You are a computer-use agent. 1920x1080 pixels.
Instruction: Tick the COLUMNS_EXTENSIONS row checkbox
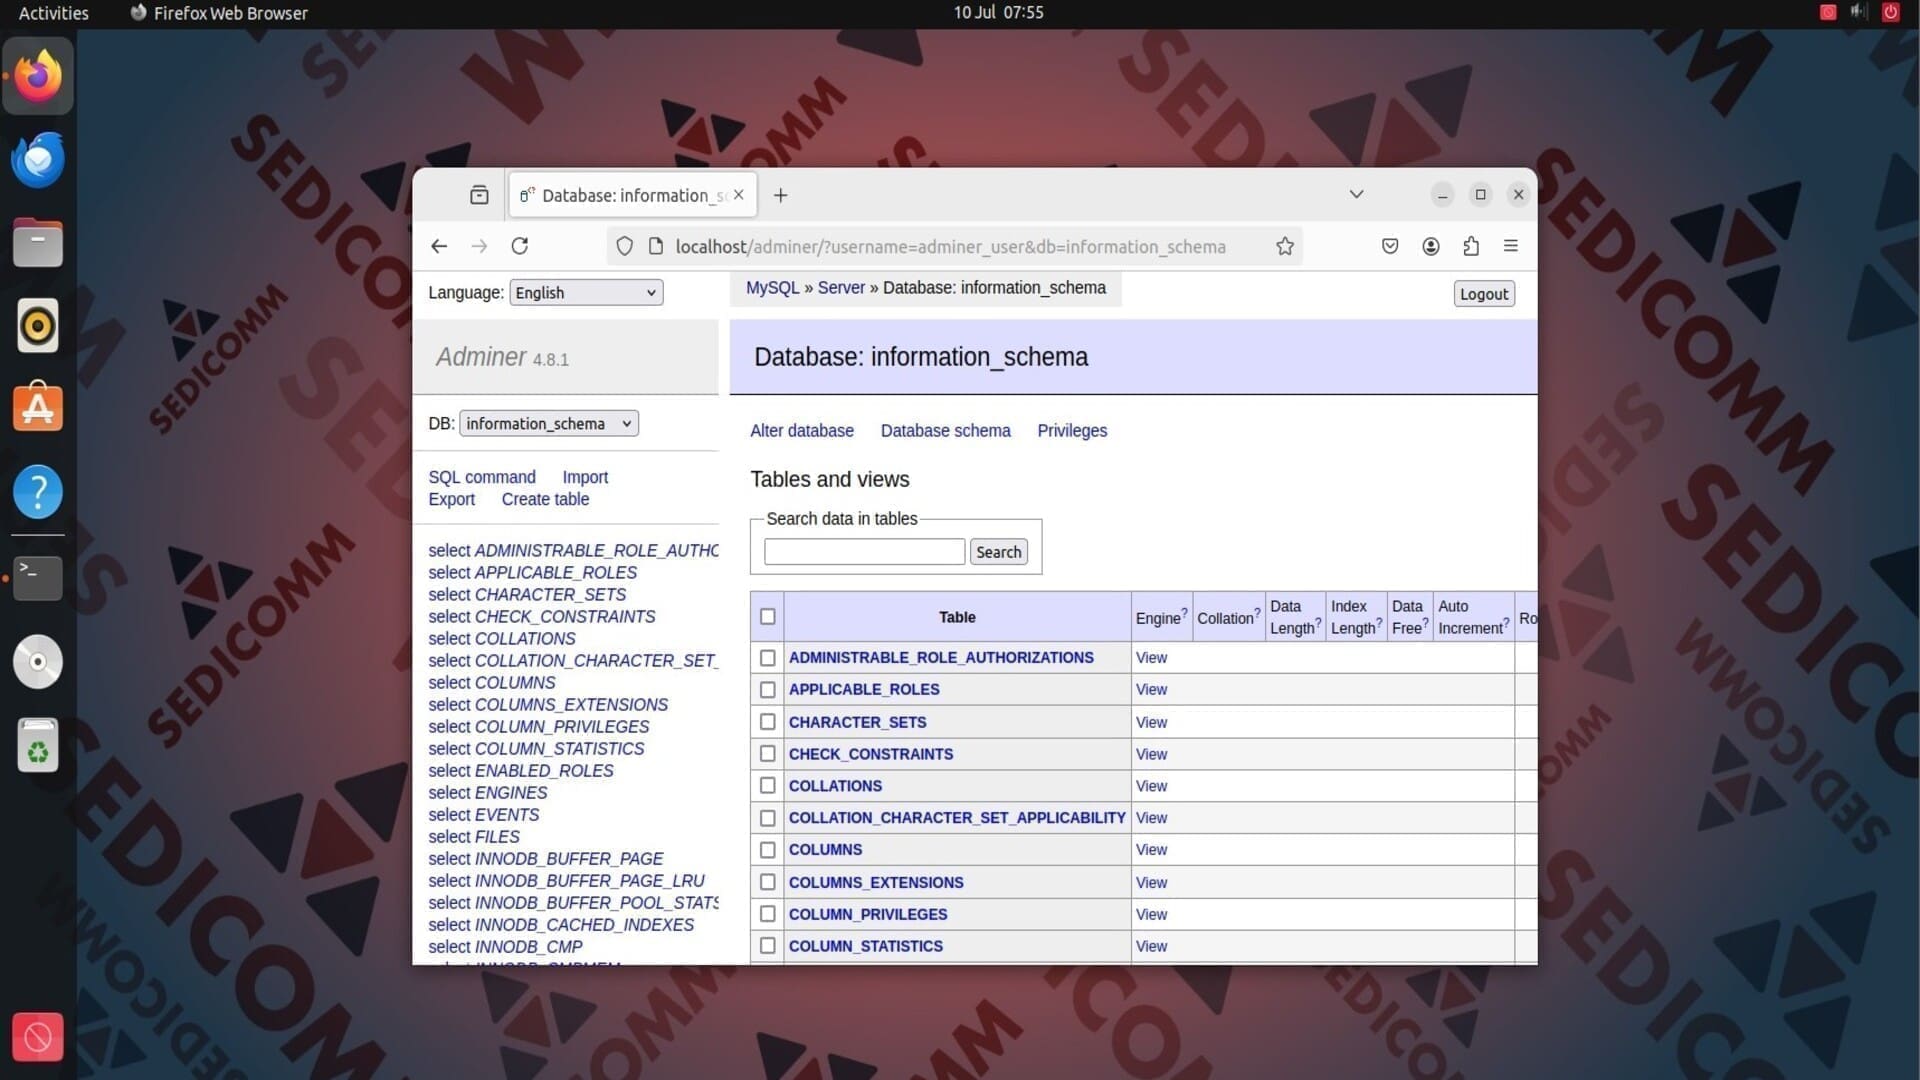coord(767,882)
